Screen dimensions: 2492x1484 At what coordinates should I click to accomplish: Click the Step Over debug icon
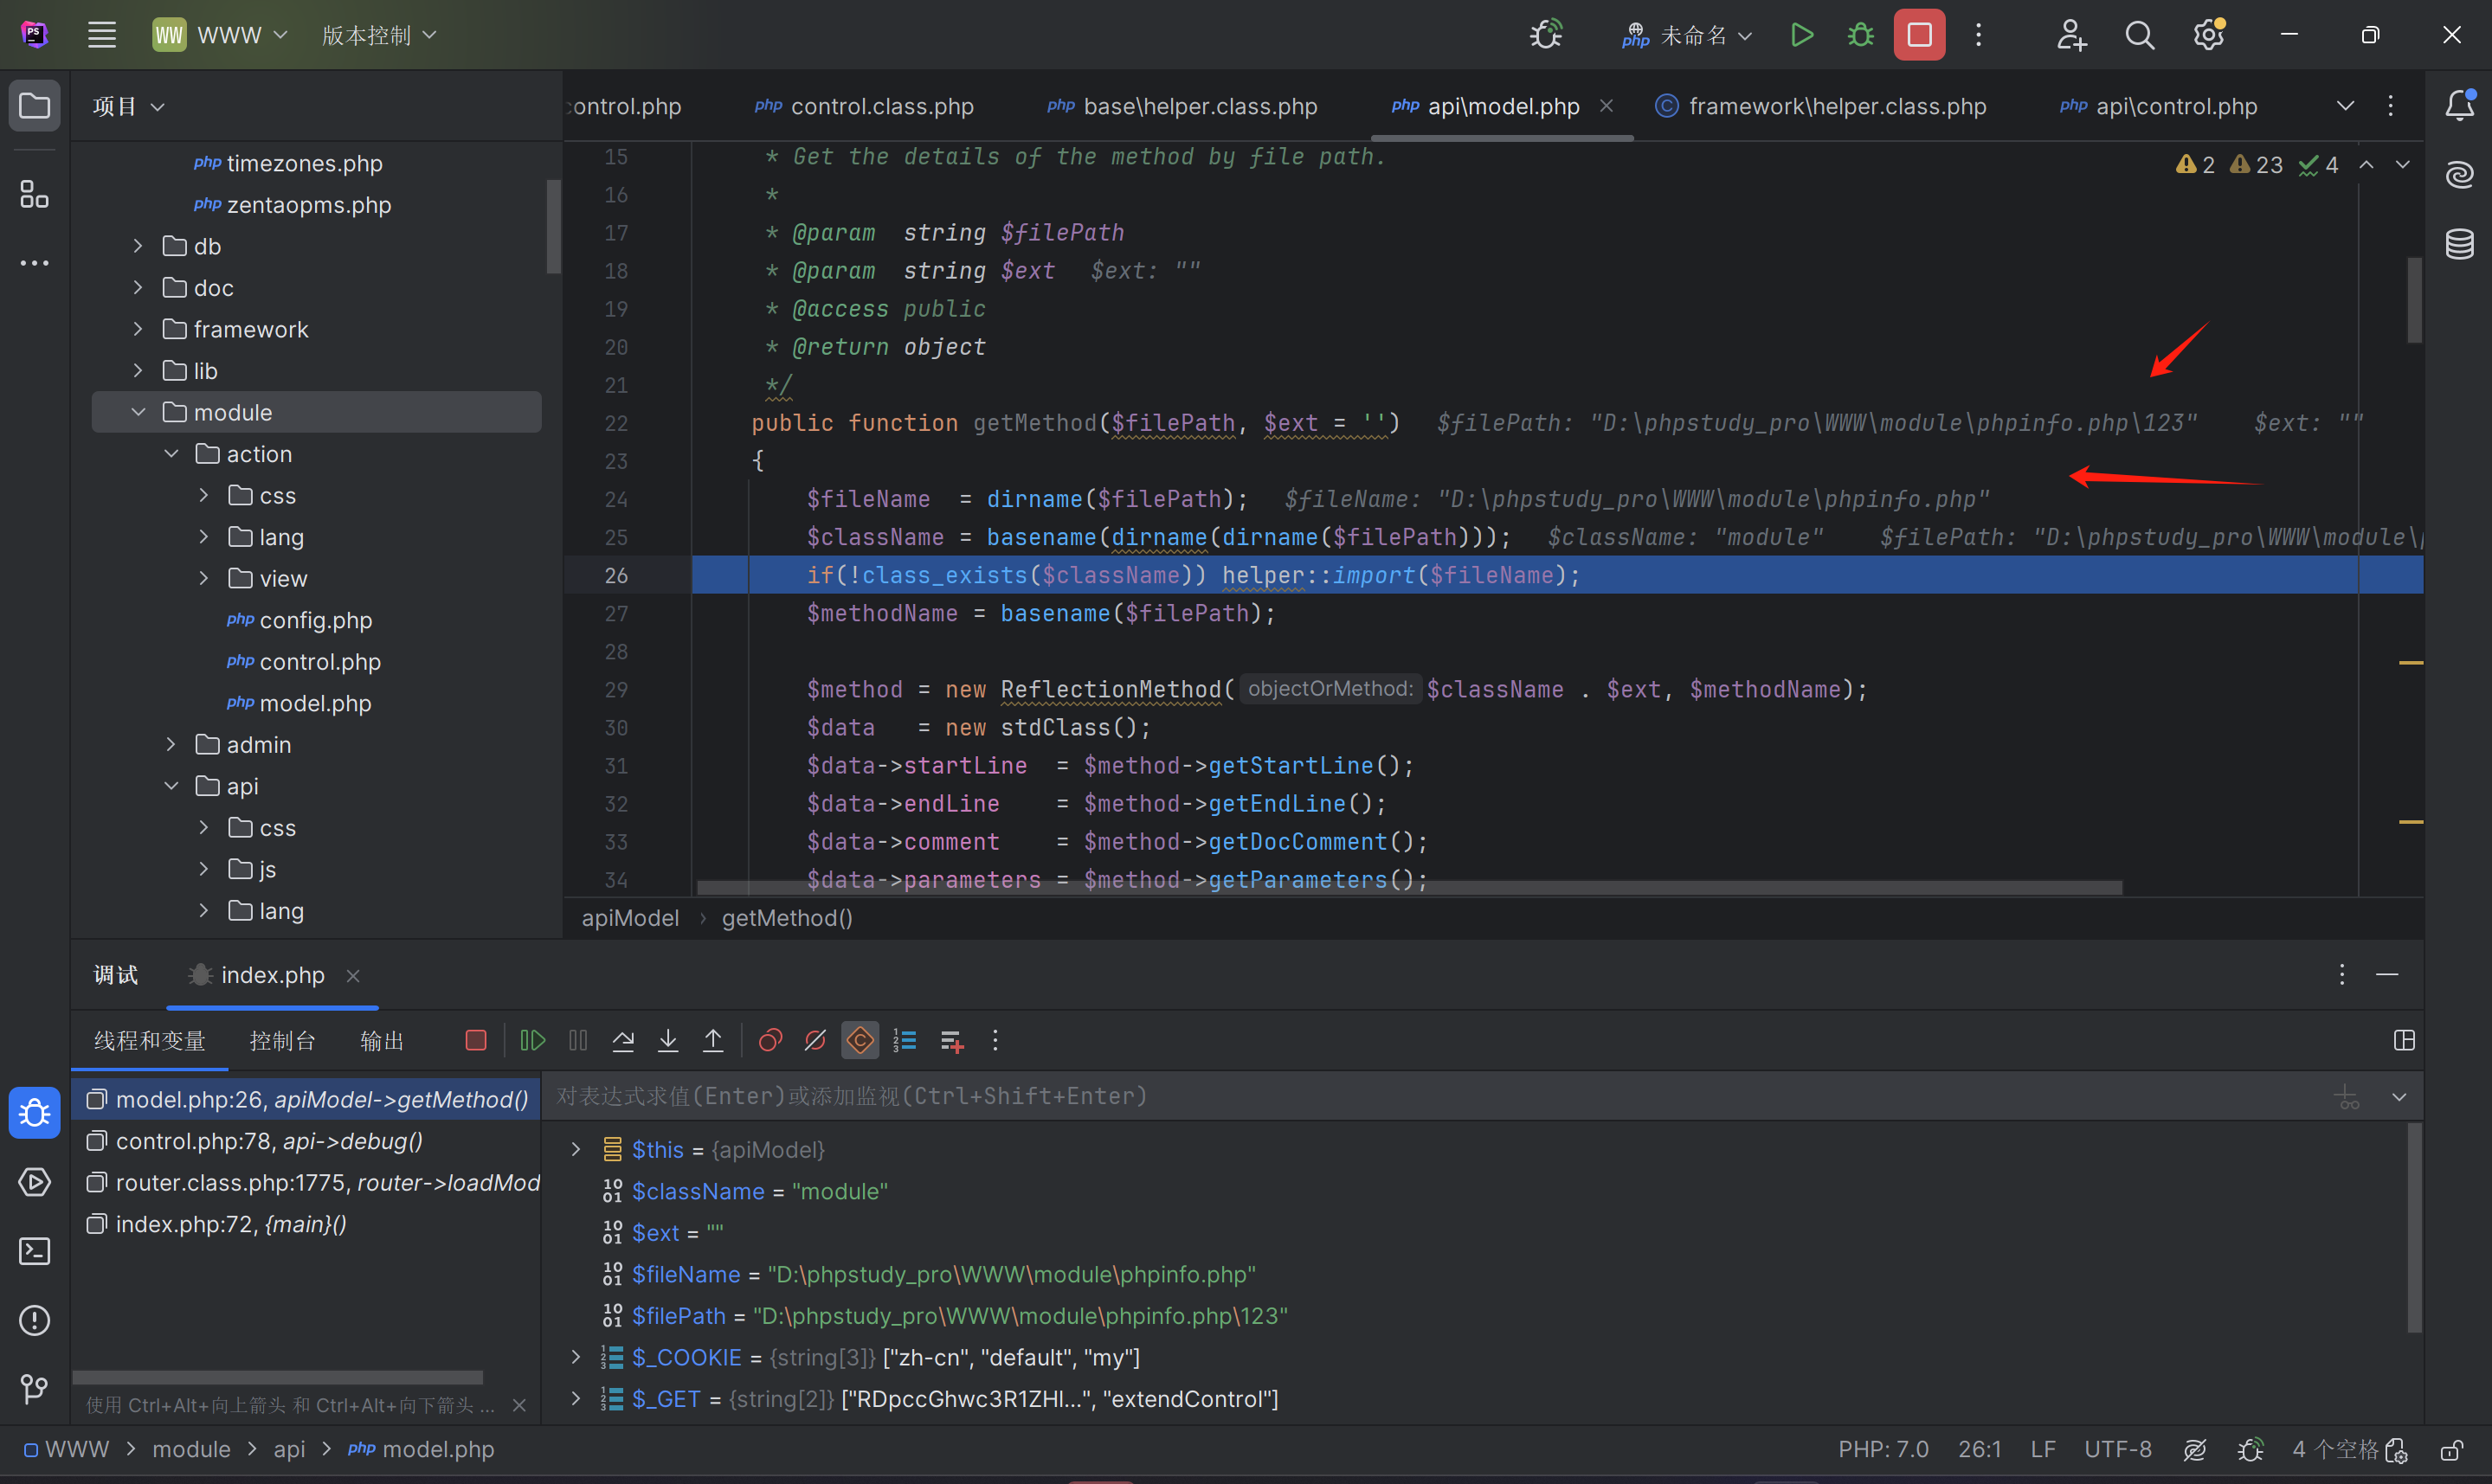point(623,1041)
